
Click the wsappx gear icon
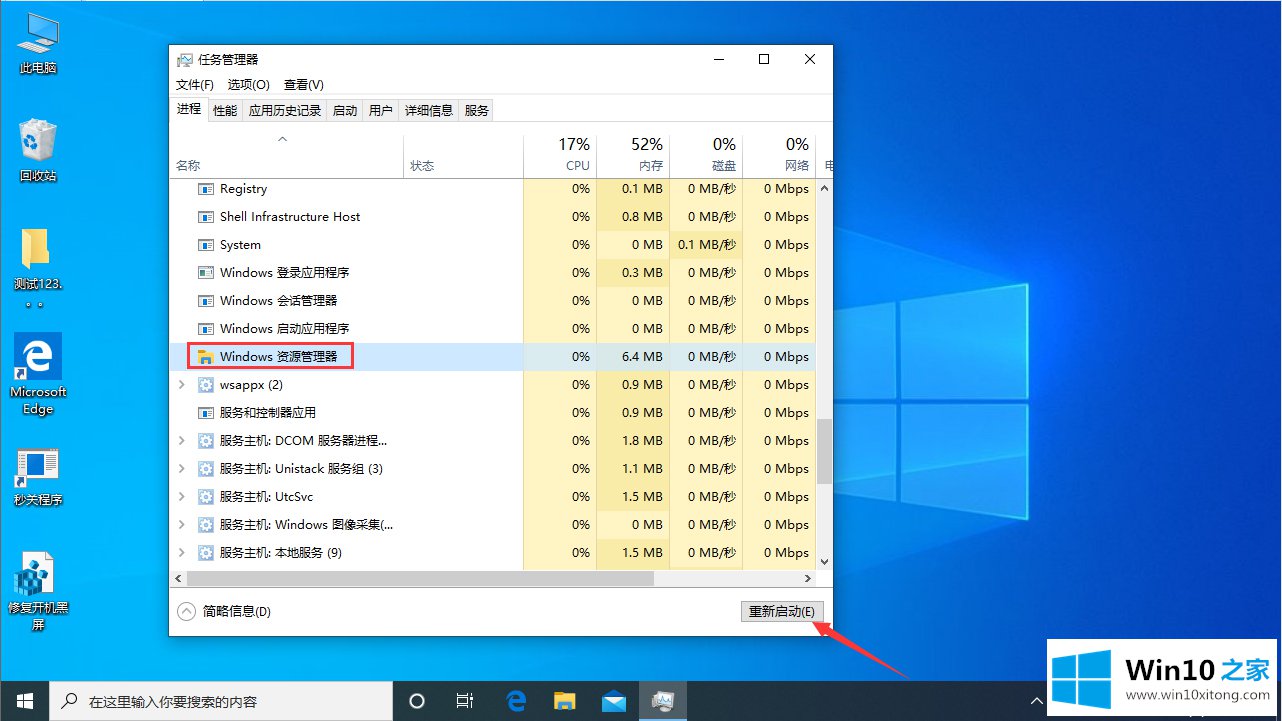coord(206,385)
